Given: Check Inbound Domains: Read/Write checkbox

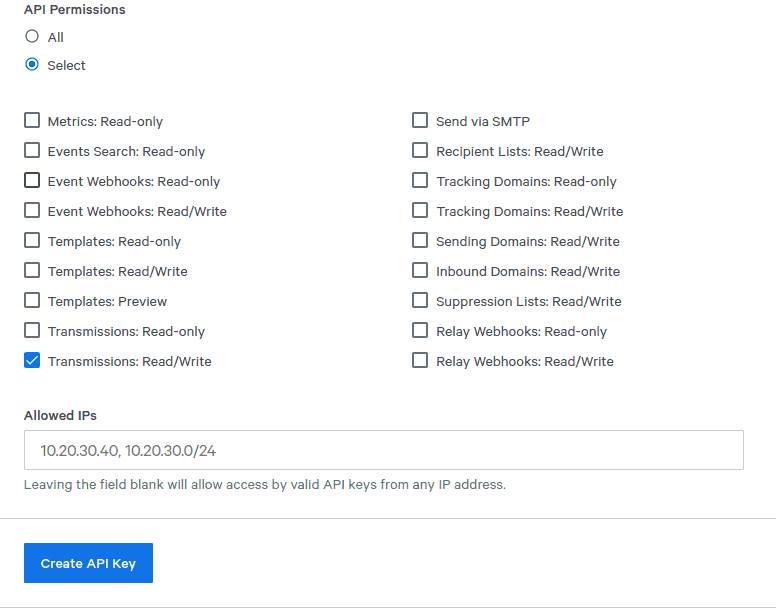Looking at the screenshot, I should tap(420, 271).
